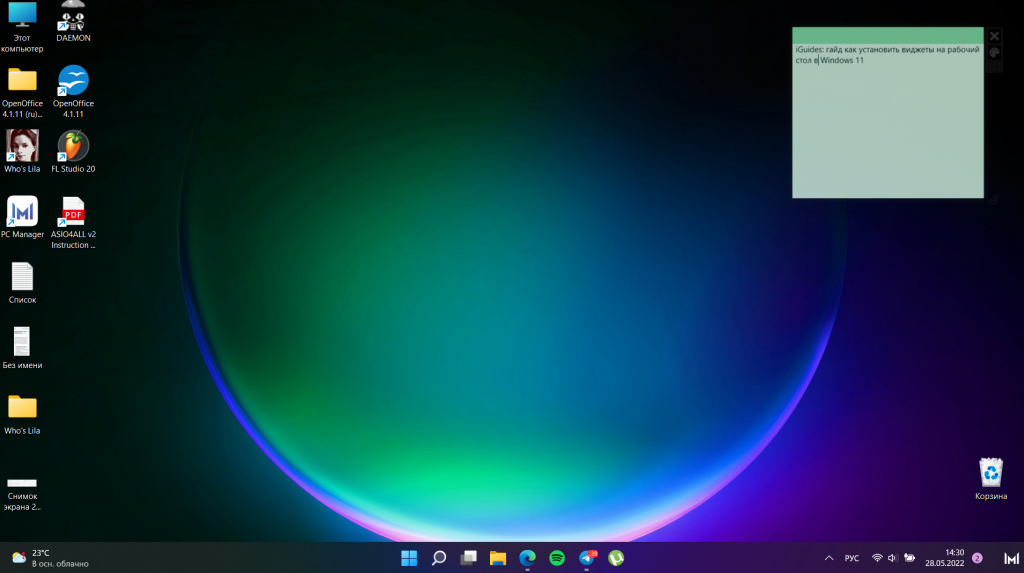Select the Корзина recycle bin icon
Screen dimensions: 1024x573
[x=990, y=478]
